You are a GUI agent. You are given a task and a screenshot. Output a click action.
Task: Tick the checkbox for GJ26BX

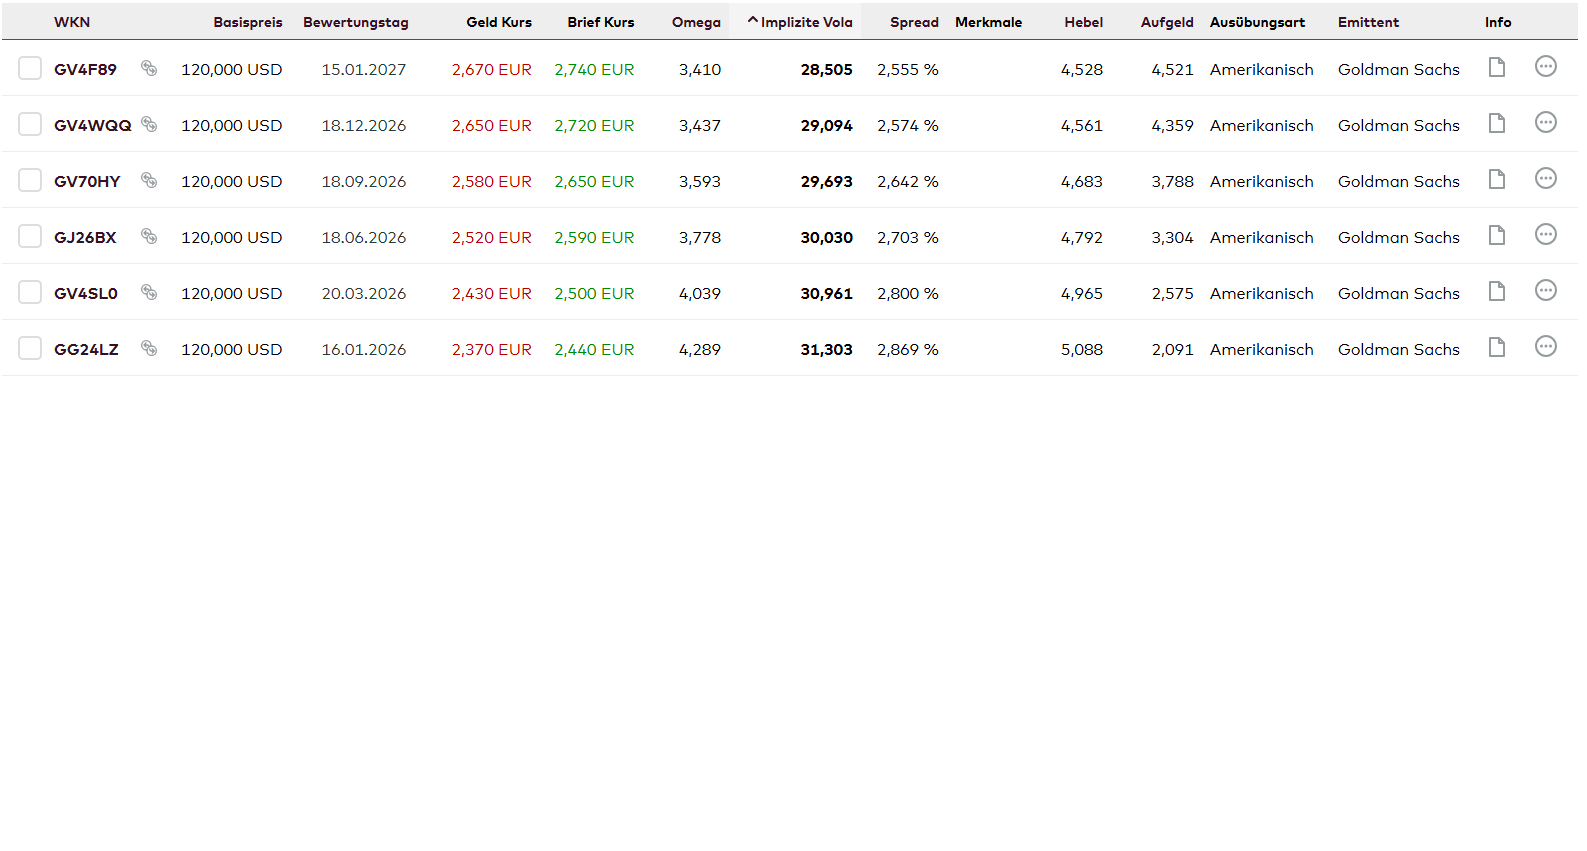[x=30, y=236]
